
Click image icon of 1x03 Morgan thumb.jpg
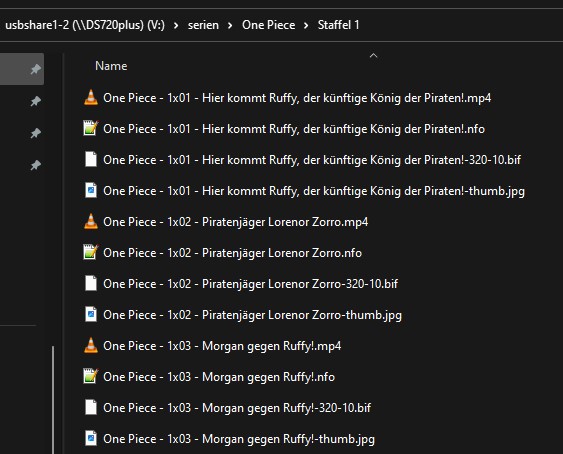click(91, 438)
